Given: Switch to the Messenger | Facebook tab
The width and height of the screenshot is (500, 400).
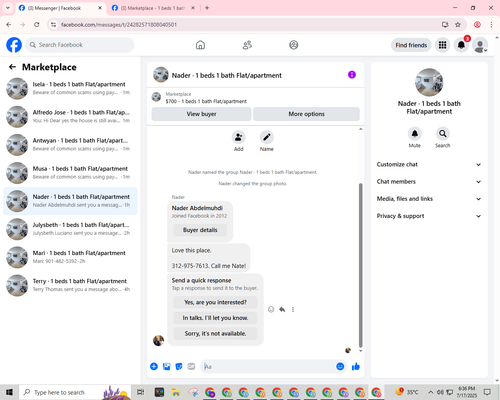Looking at the screenshot, I should (61, 8).
